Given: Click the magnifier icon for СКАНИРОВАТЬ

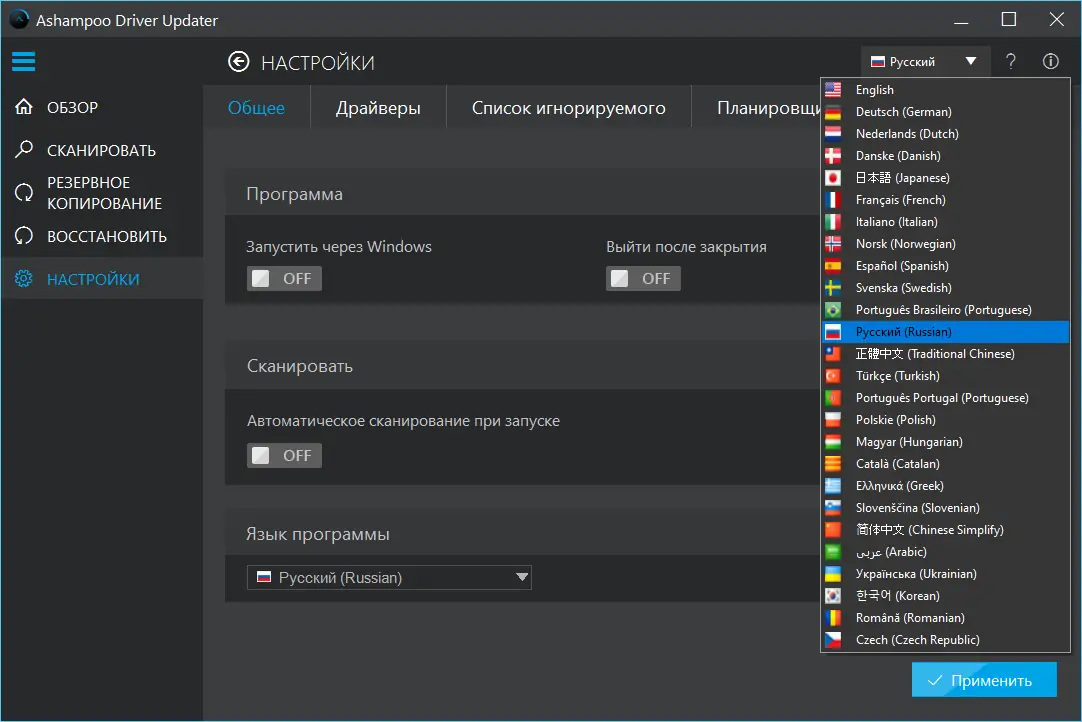Looking at the screenshot, I should click(x=24, y=149).
